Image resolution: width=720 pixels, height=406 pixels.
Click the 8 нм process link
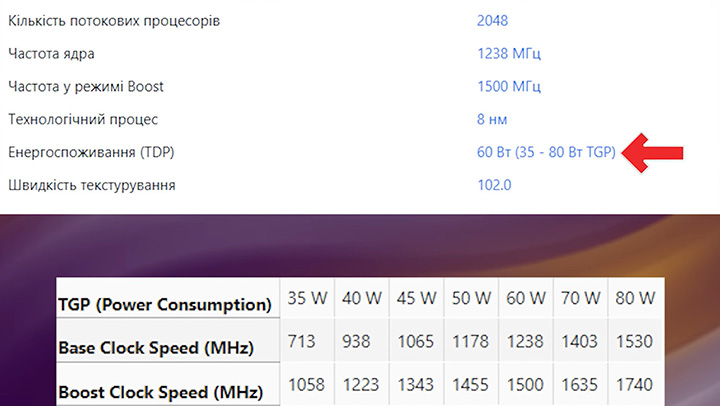click(492, 119)
